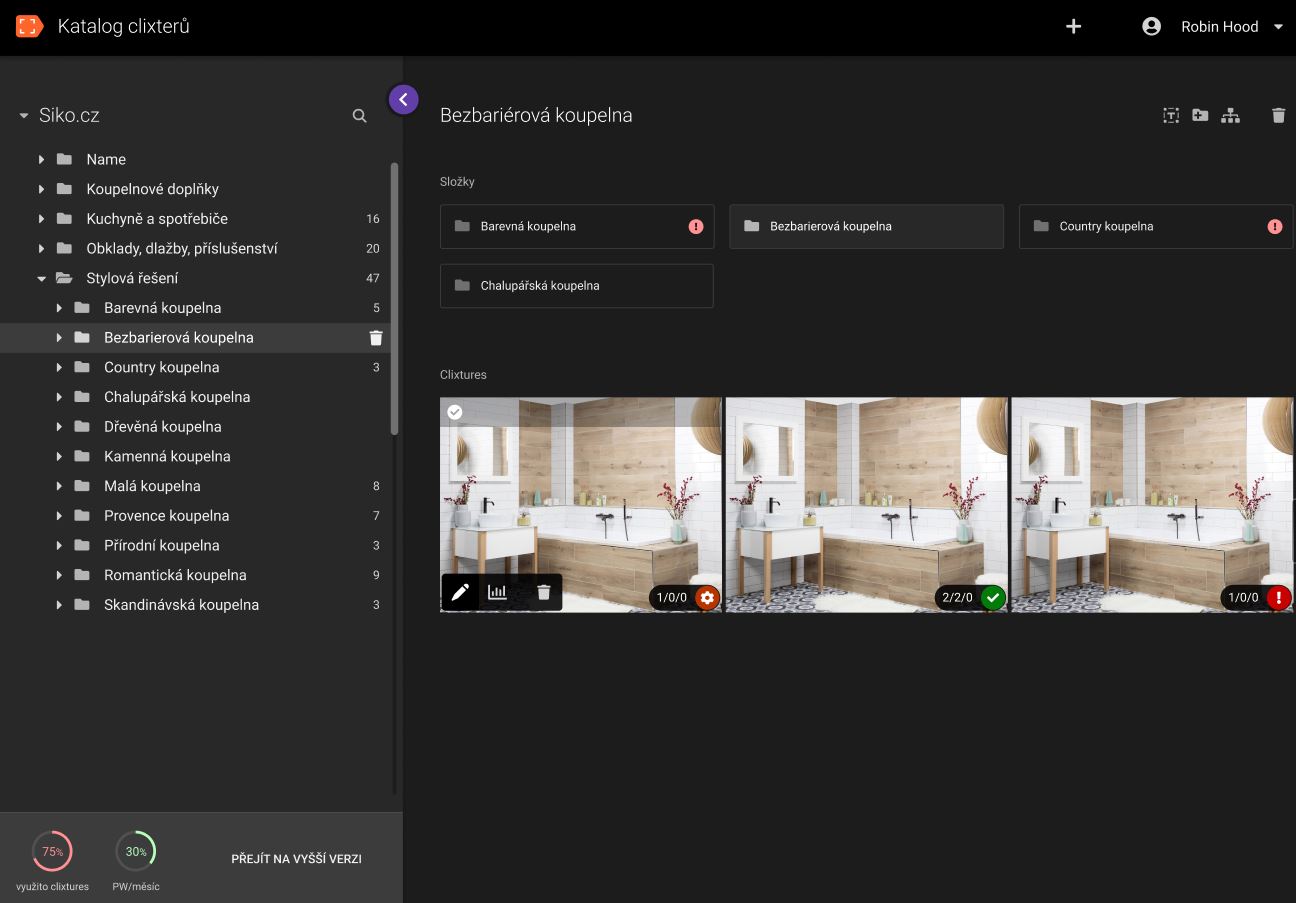Open the third clixture thumbnail

(x=1152, y=505)
